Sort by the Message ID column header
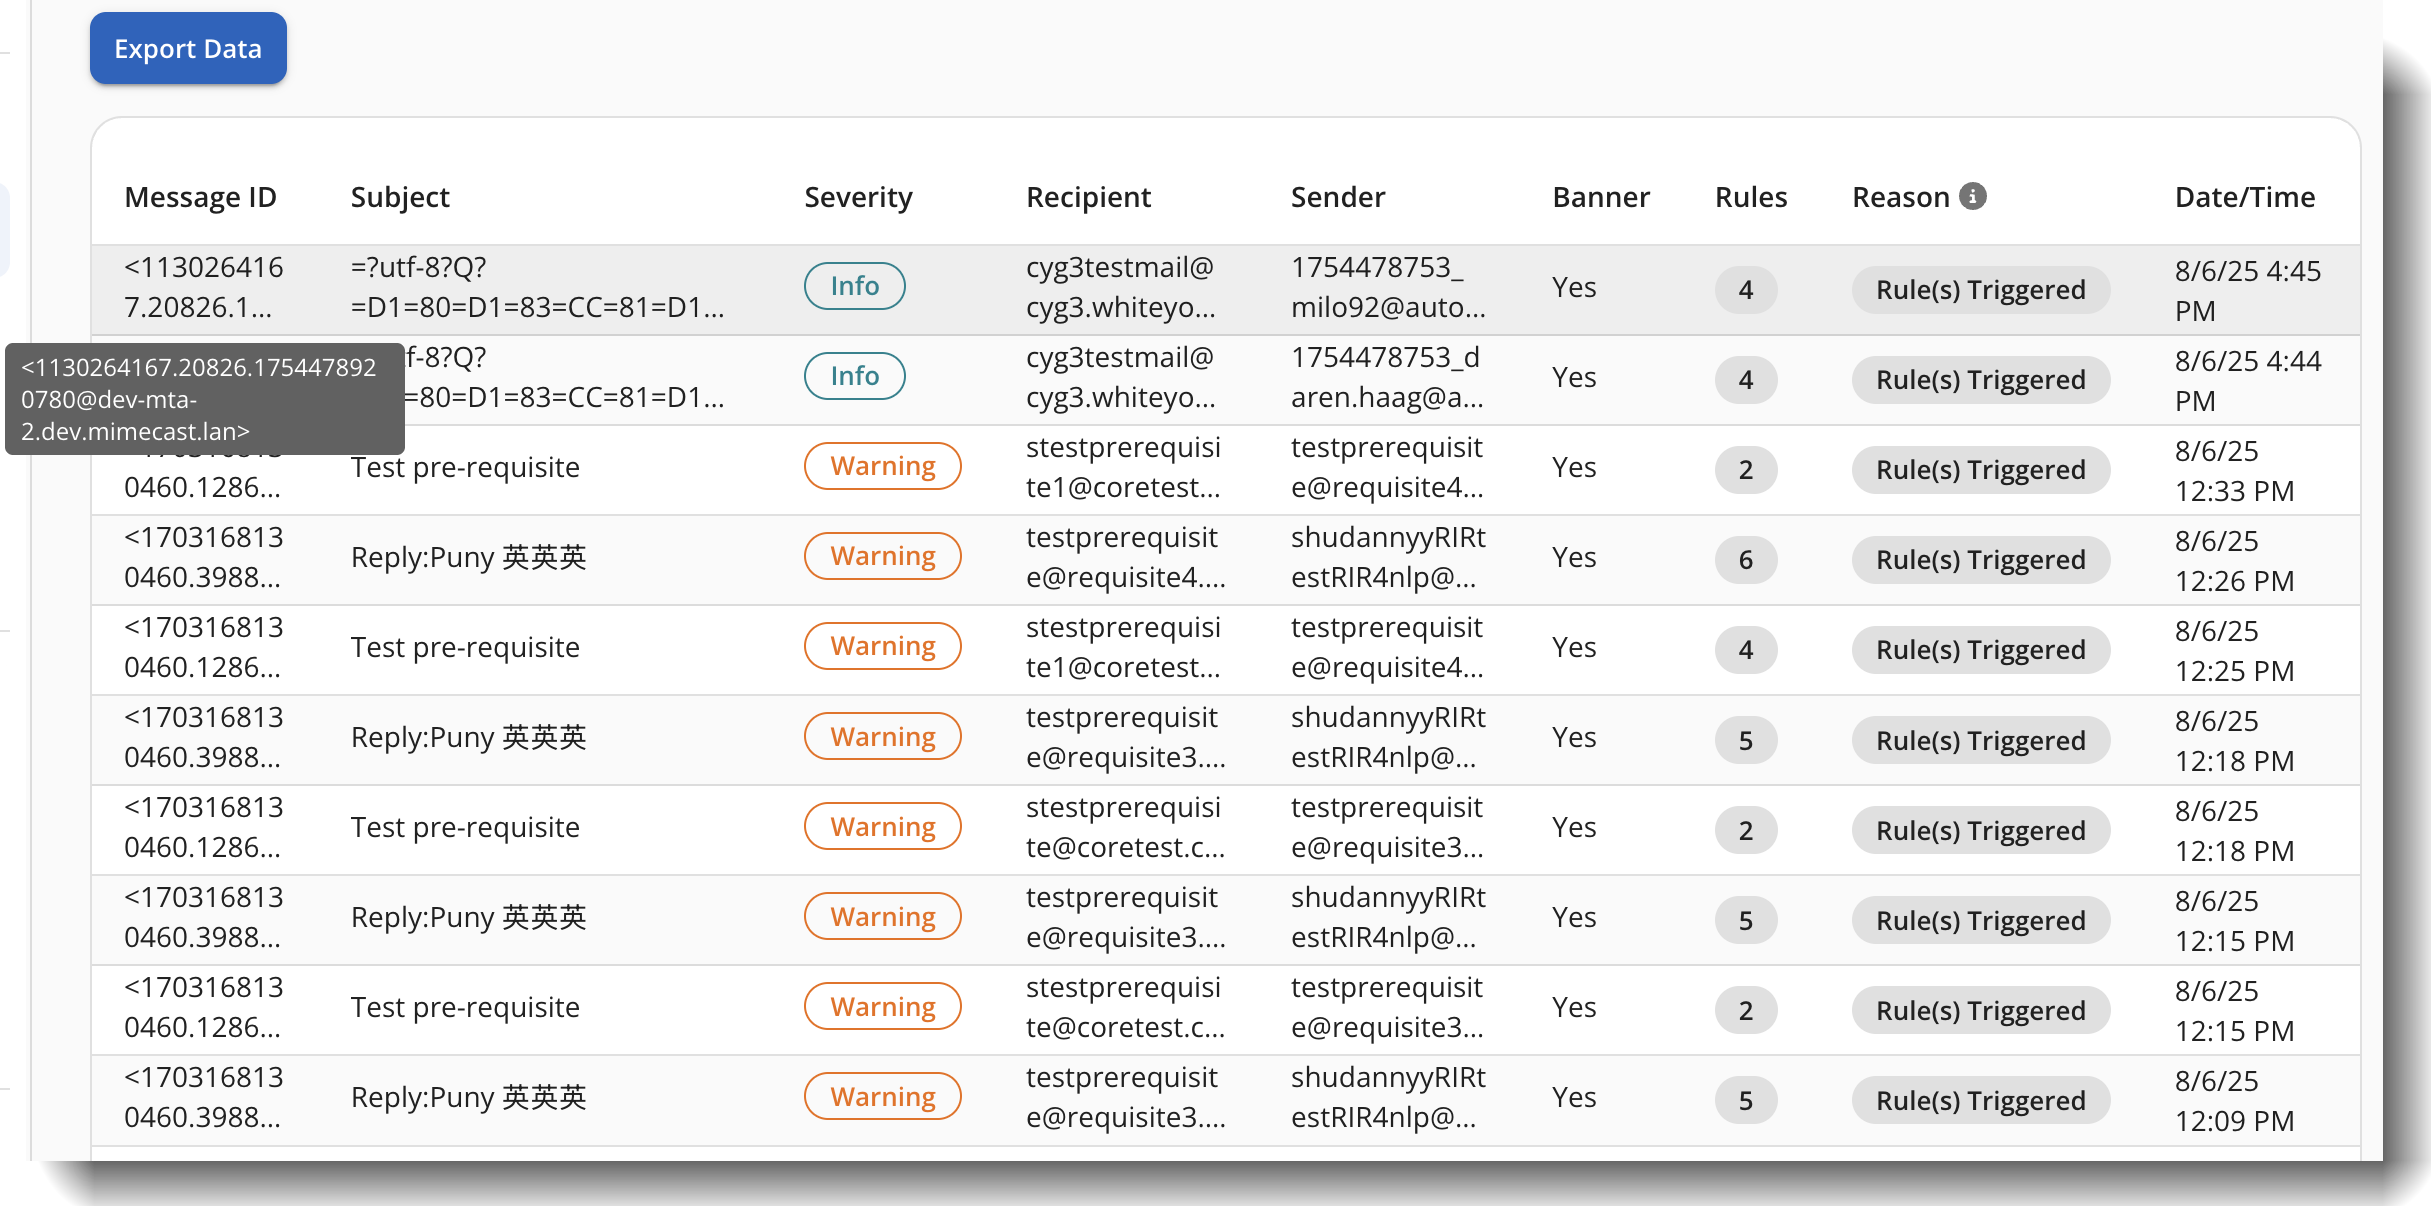Viewport: 2431px width, 1206px height. click(200, 197)
